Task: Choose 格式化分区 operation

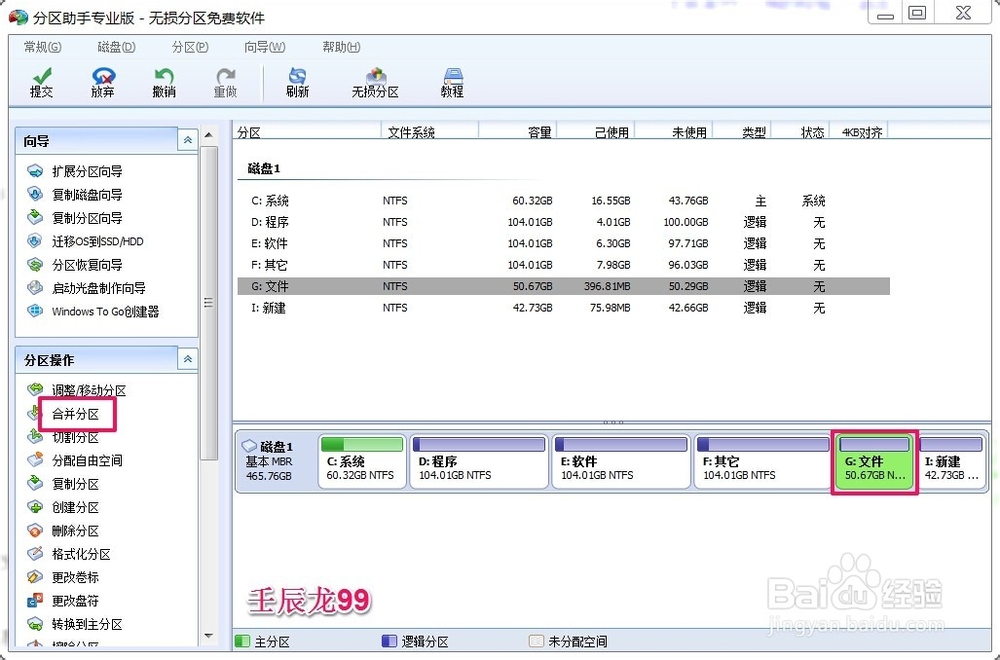Action: (69, 554)
